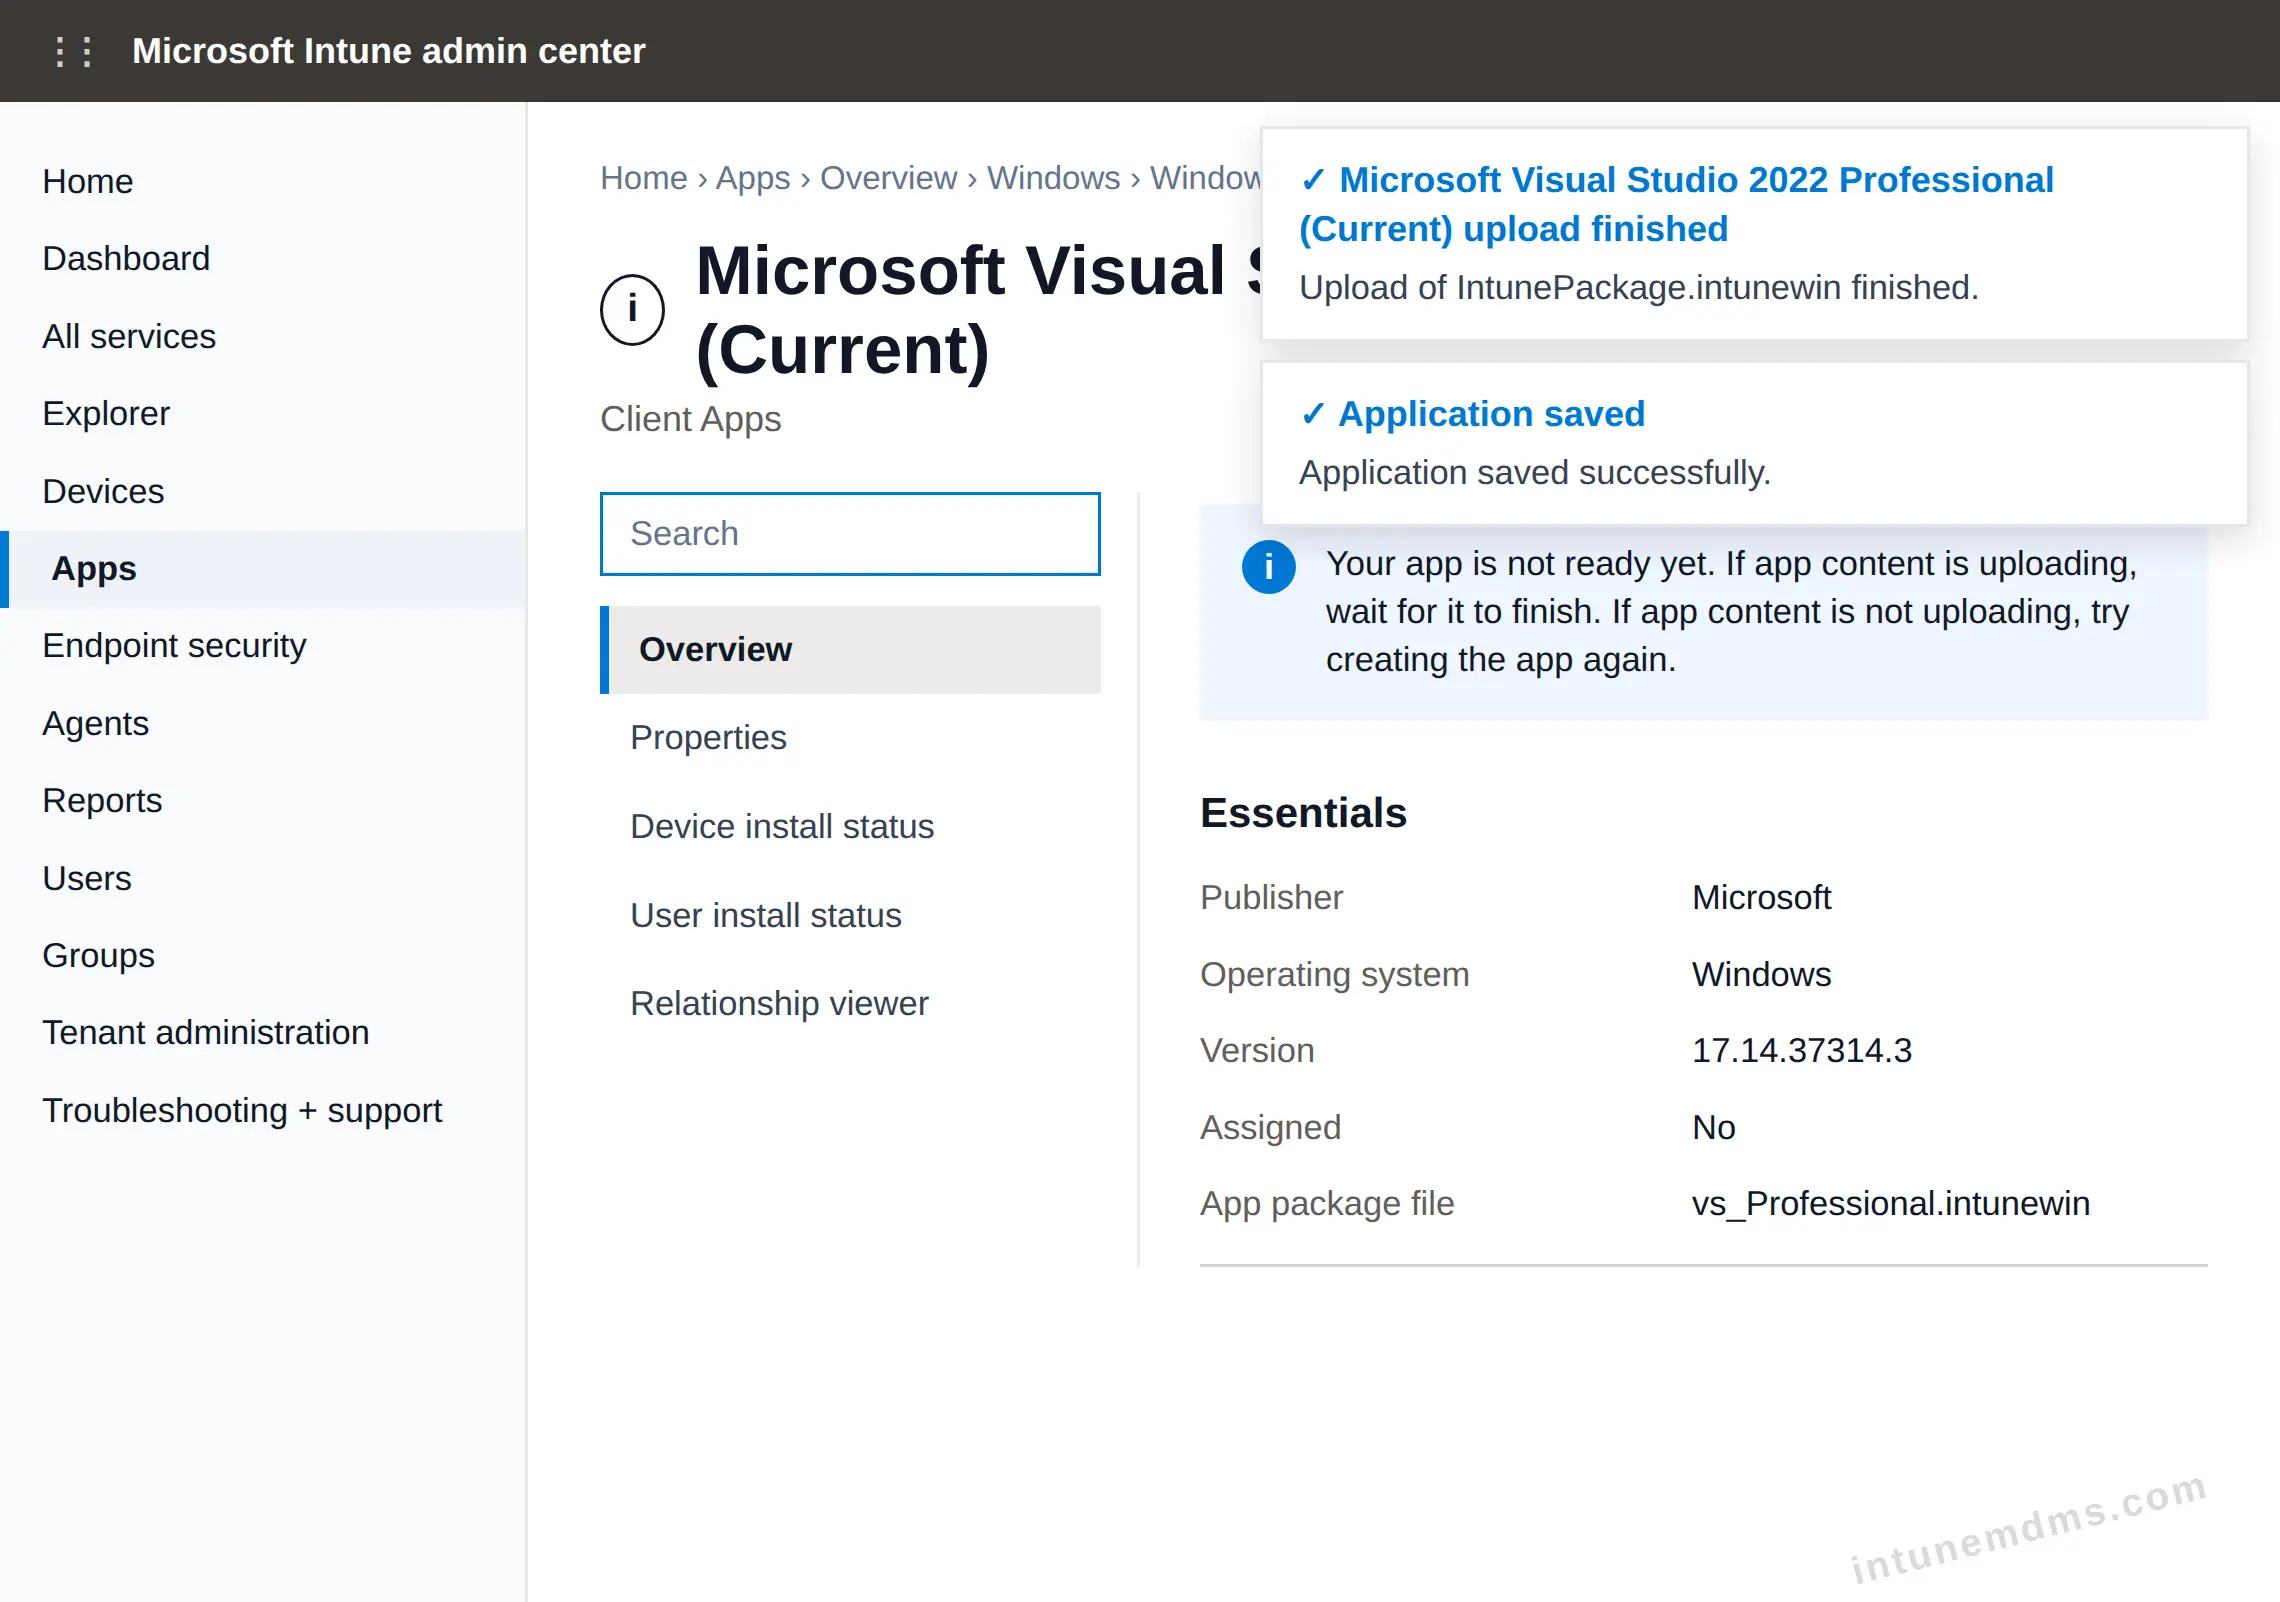This screenshot has width=2280, height=1602.
Task: Click the 'Upload of IntunePackage.intunewin finished.' message
Action: click(1639, 287)
